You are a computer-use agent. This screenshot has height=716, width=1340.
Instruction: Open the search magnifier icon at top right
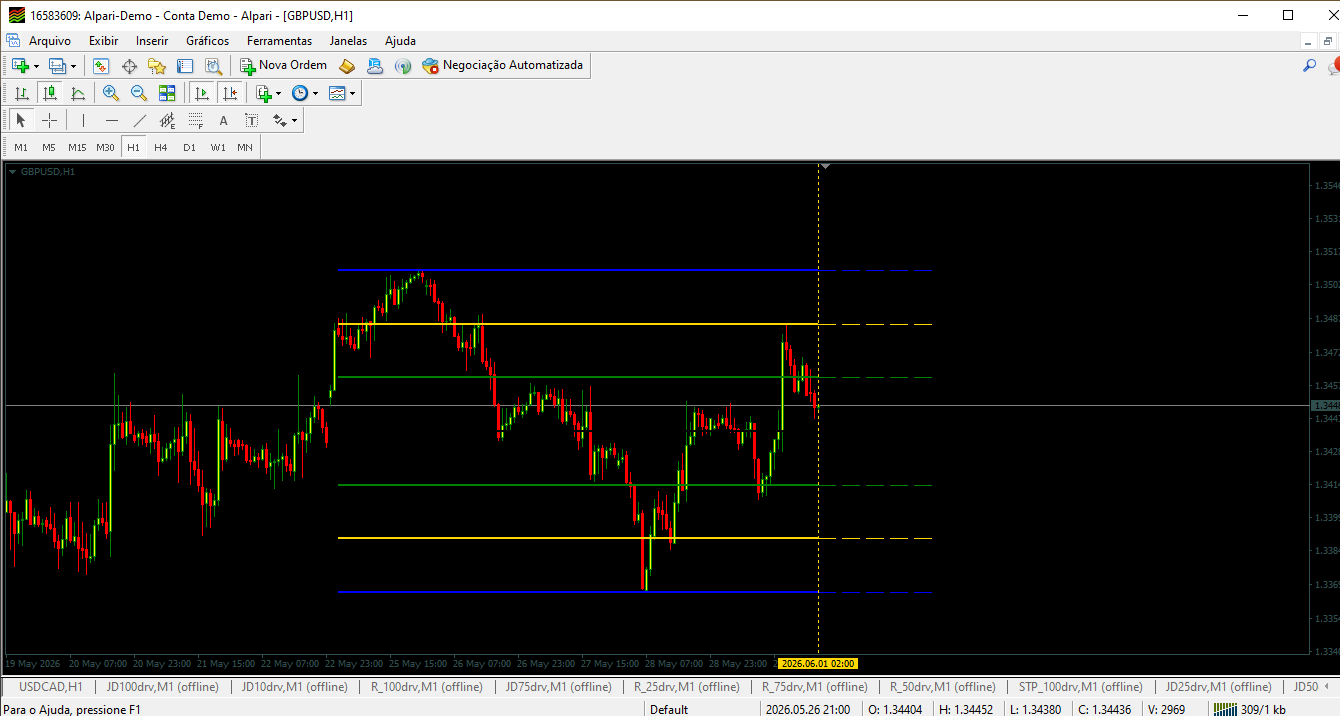(1309, 66)
